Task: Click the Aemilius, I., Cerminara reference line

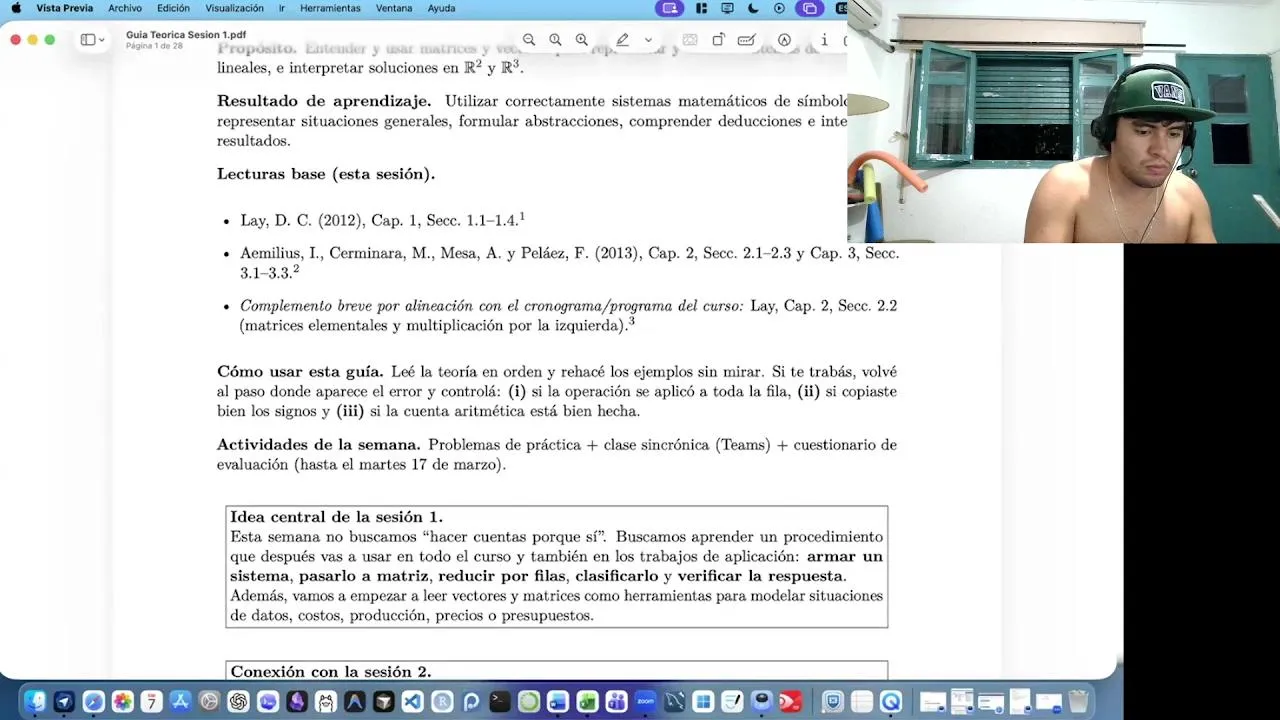Action: (x=569, y=263)
